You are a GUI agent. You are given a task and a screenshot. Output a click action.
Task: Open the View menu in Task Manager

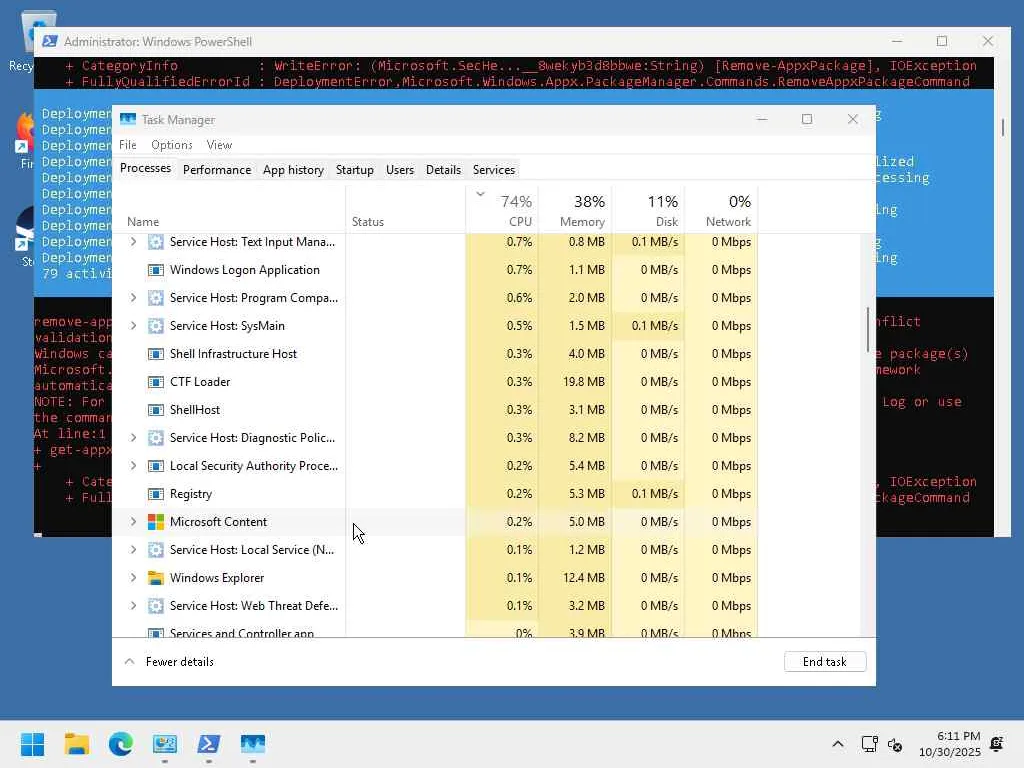pos(219,145)
